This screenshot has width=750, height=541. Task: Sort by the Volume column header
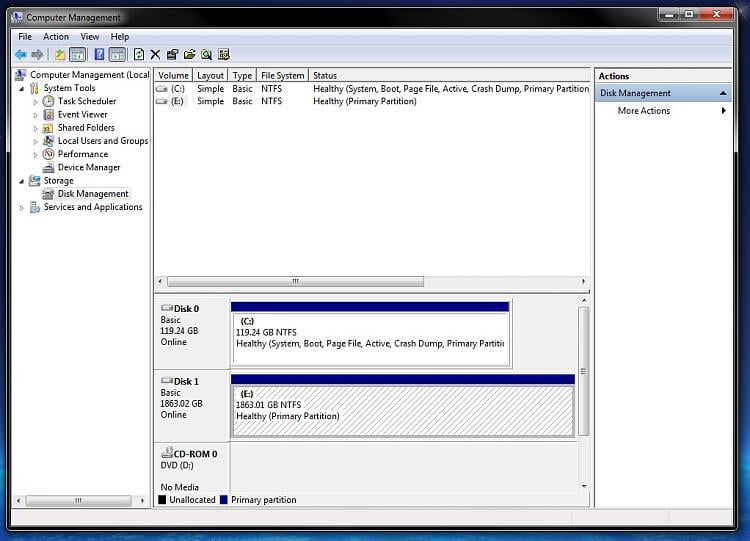173,75
